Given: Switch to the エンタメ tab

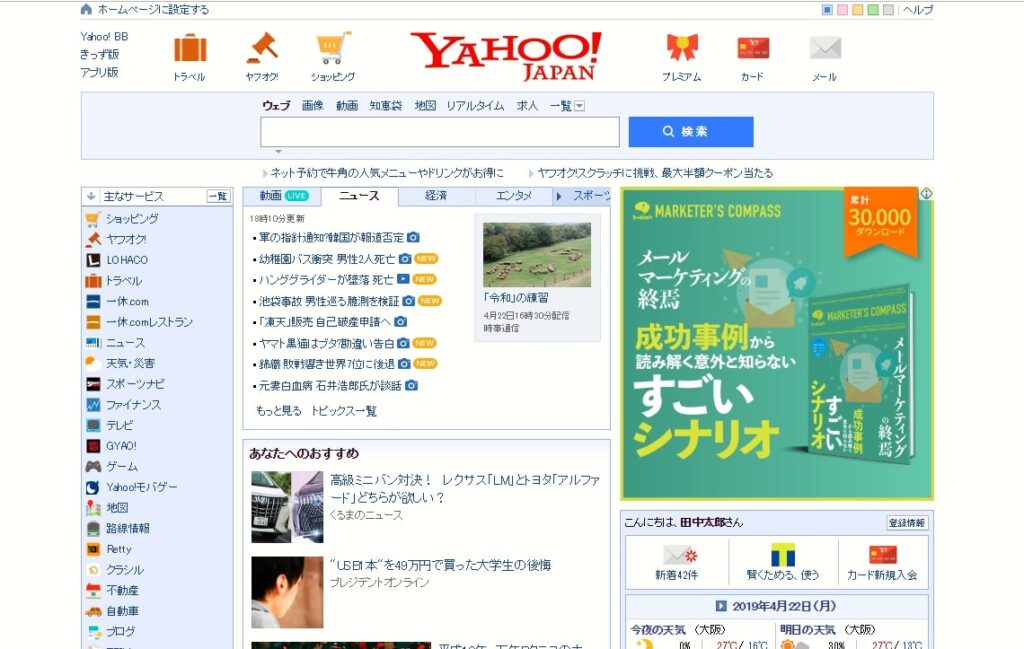Looking at the screenshot, I should (514, 196).
